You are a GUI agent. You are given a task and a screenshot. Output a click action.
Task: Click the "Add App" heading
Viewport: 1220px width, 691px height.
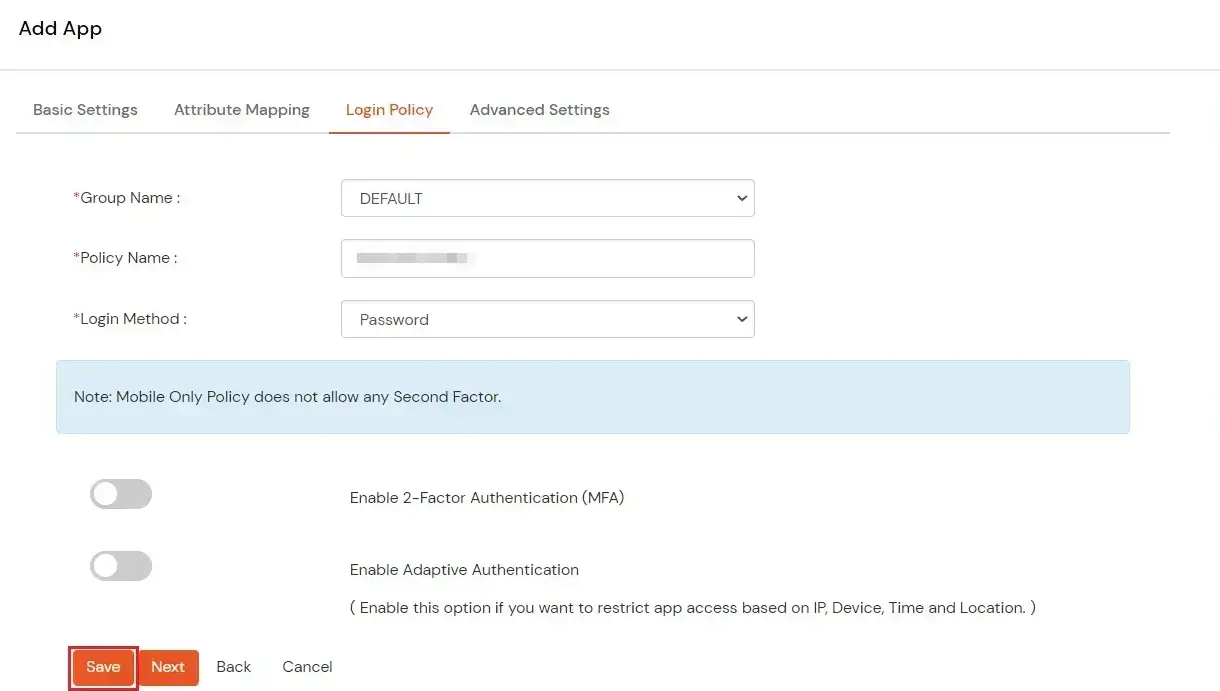click(x=60, y=28)
